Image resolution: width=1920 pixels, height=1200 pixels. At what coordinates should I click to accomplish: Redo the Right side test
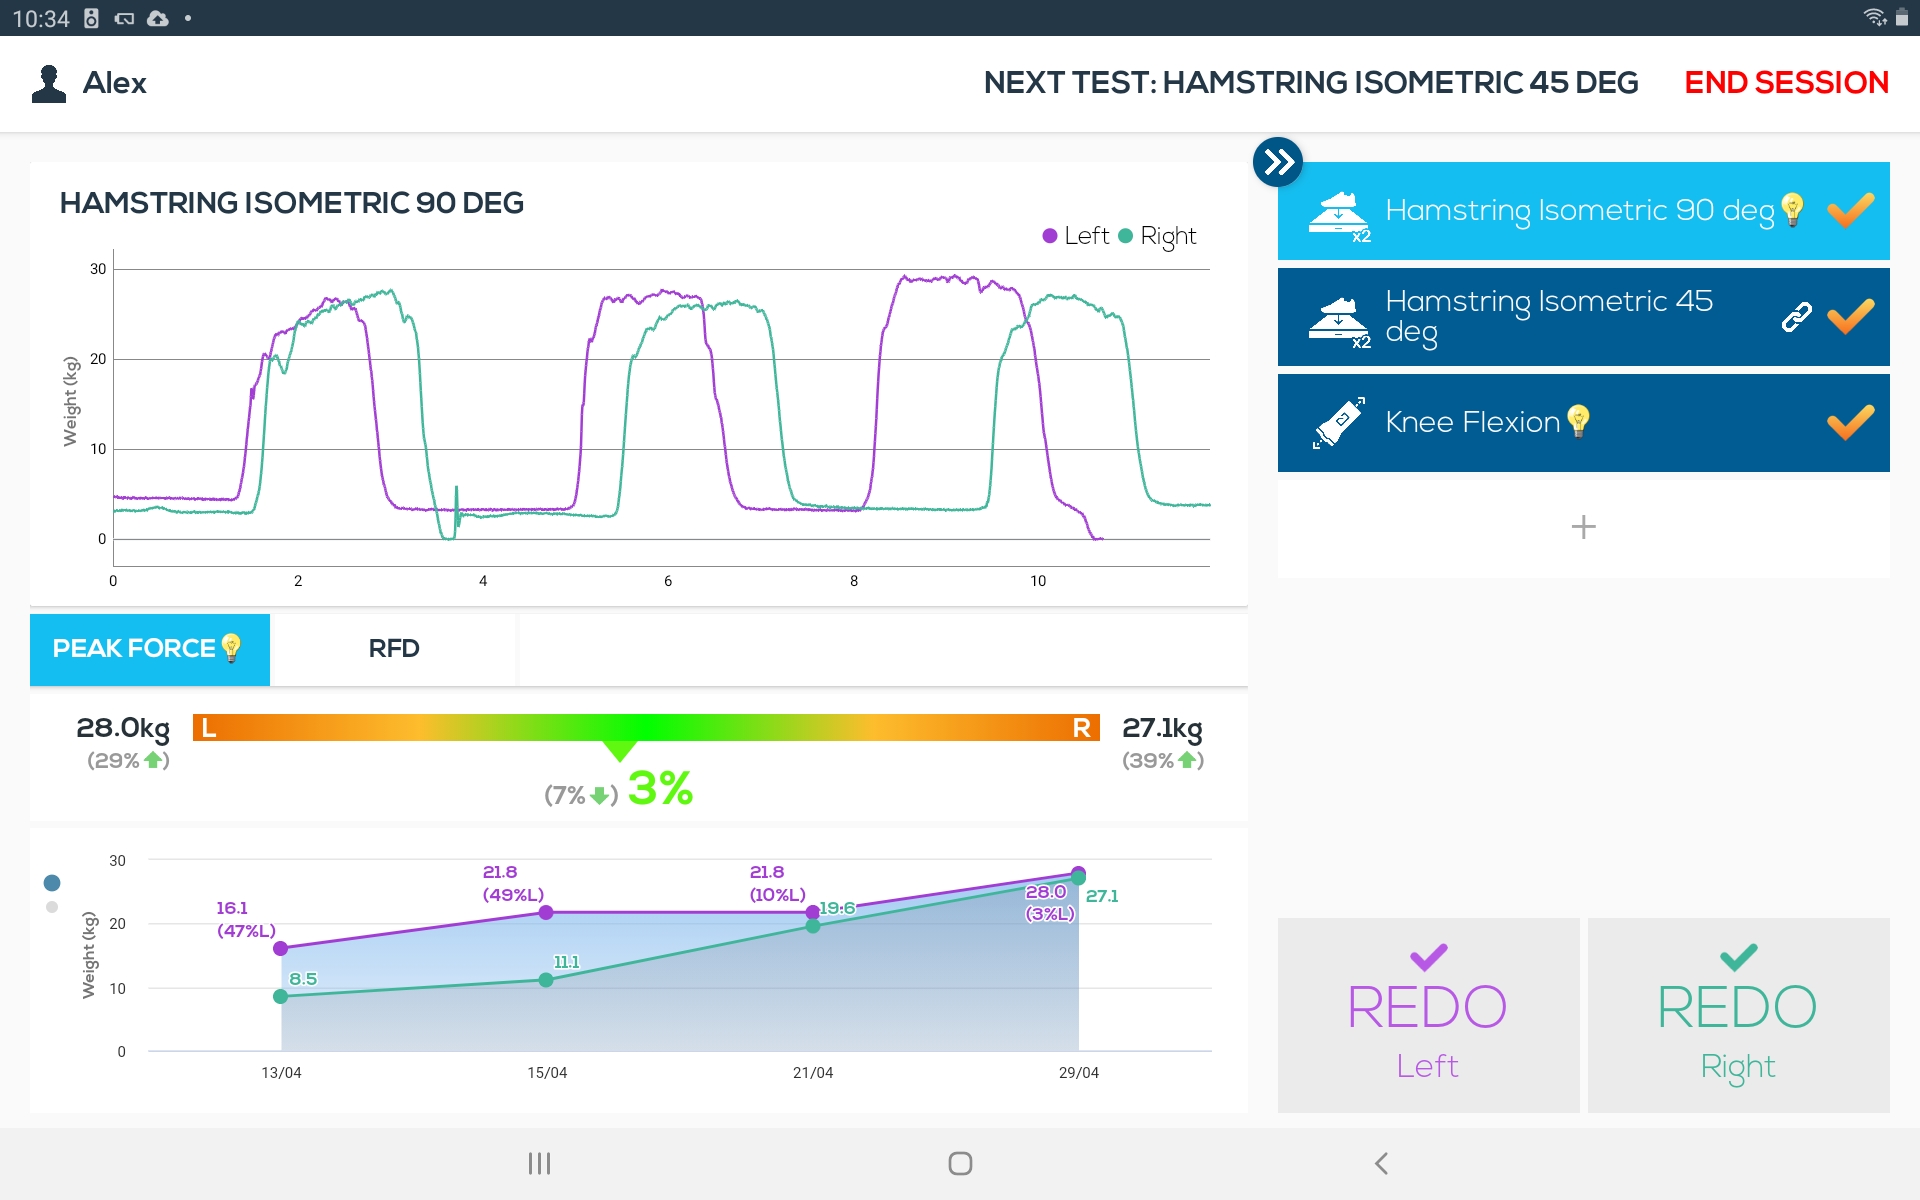(x=1737, y=1015)
